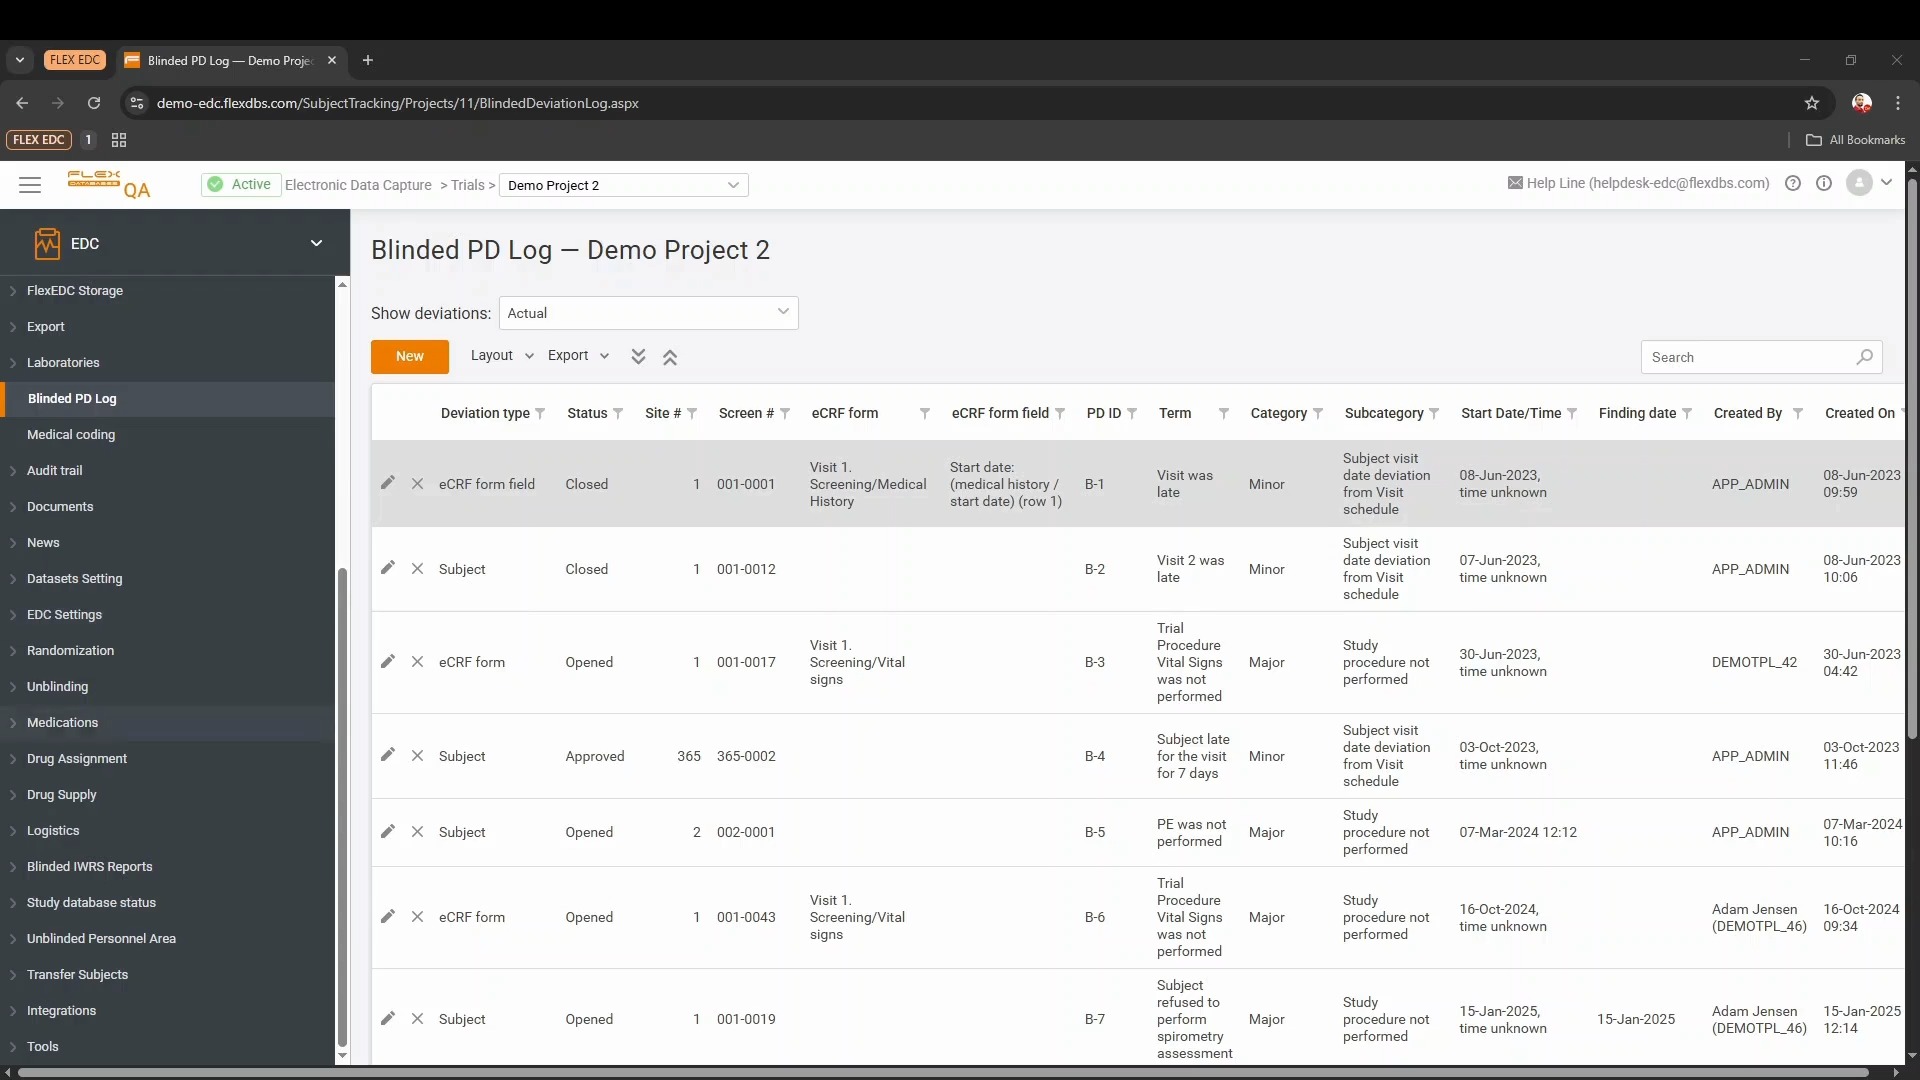Collapse the EDC sidebar section chevron
The image size is (1920, 1080).
click(316, 243)
